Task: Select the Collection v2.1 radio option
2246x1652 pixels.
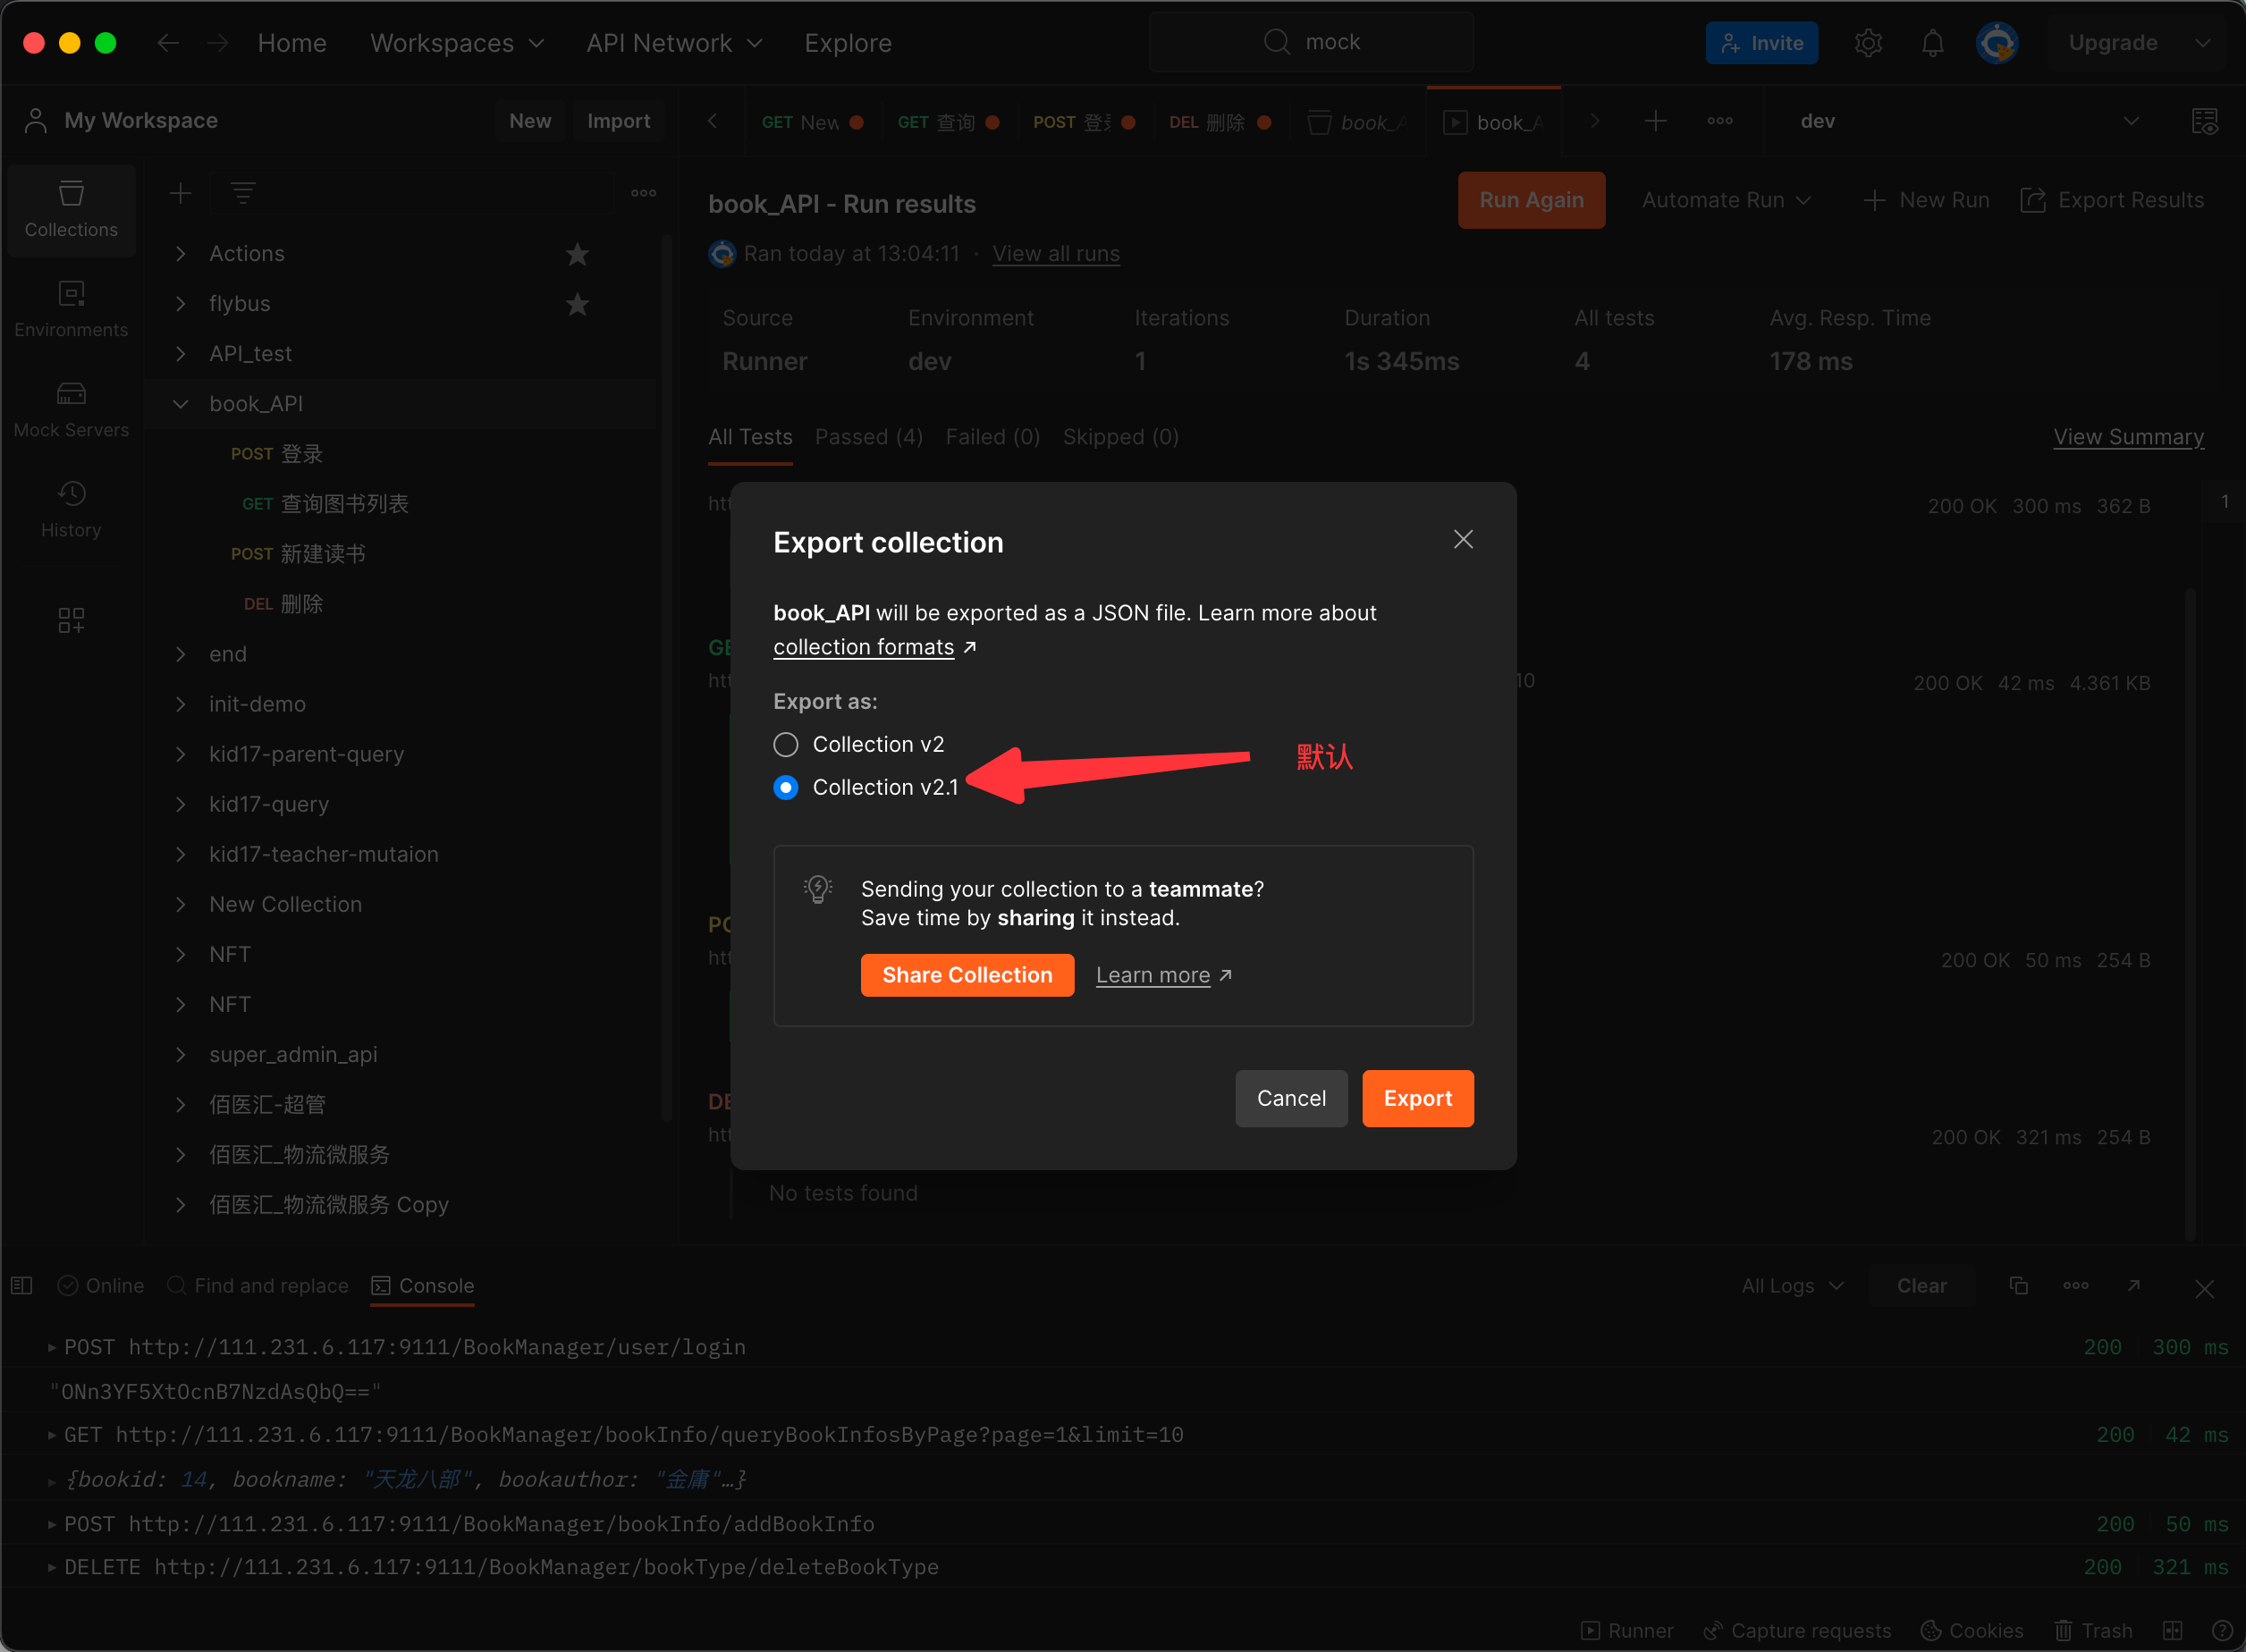Action: [x=786, y=788]
